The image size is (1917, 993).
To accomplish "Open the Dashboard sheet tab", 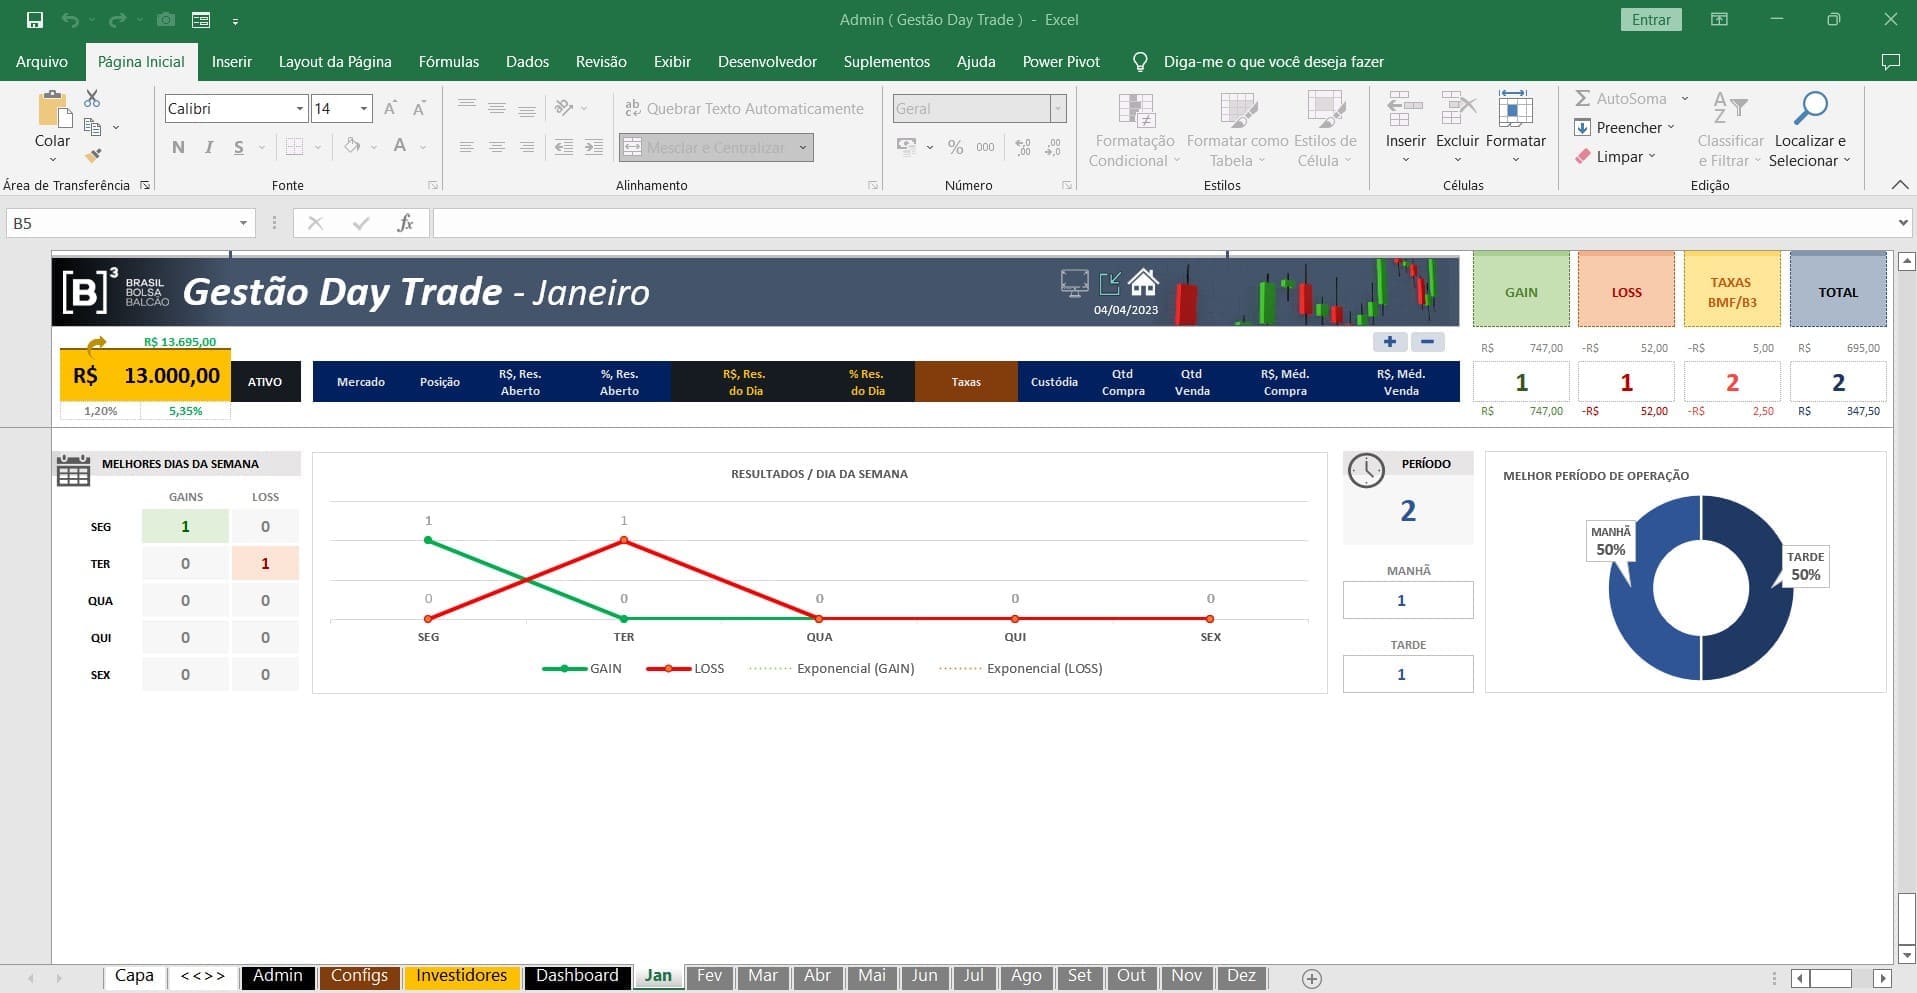I will tap(577, 976).
